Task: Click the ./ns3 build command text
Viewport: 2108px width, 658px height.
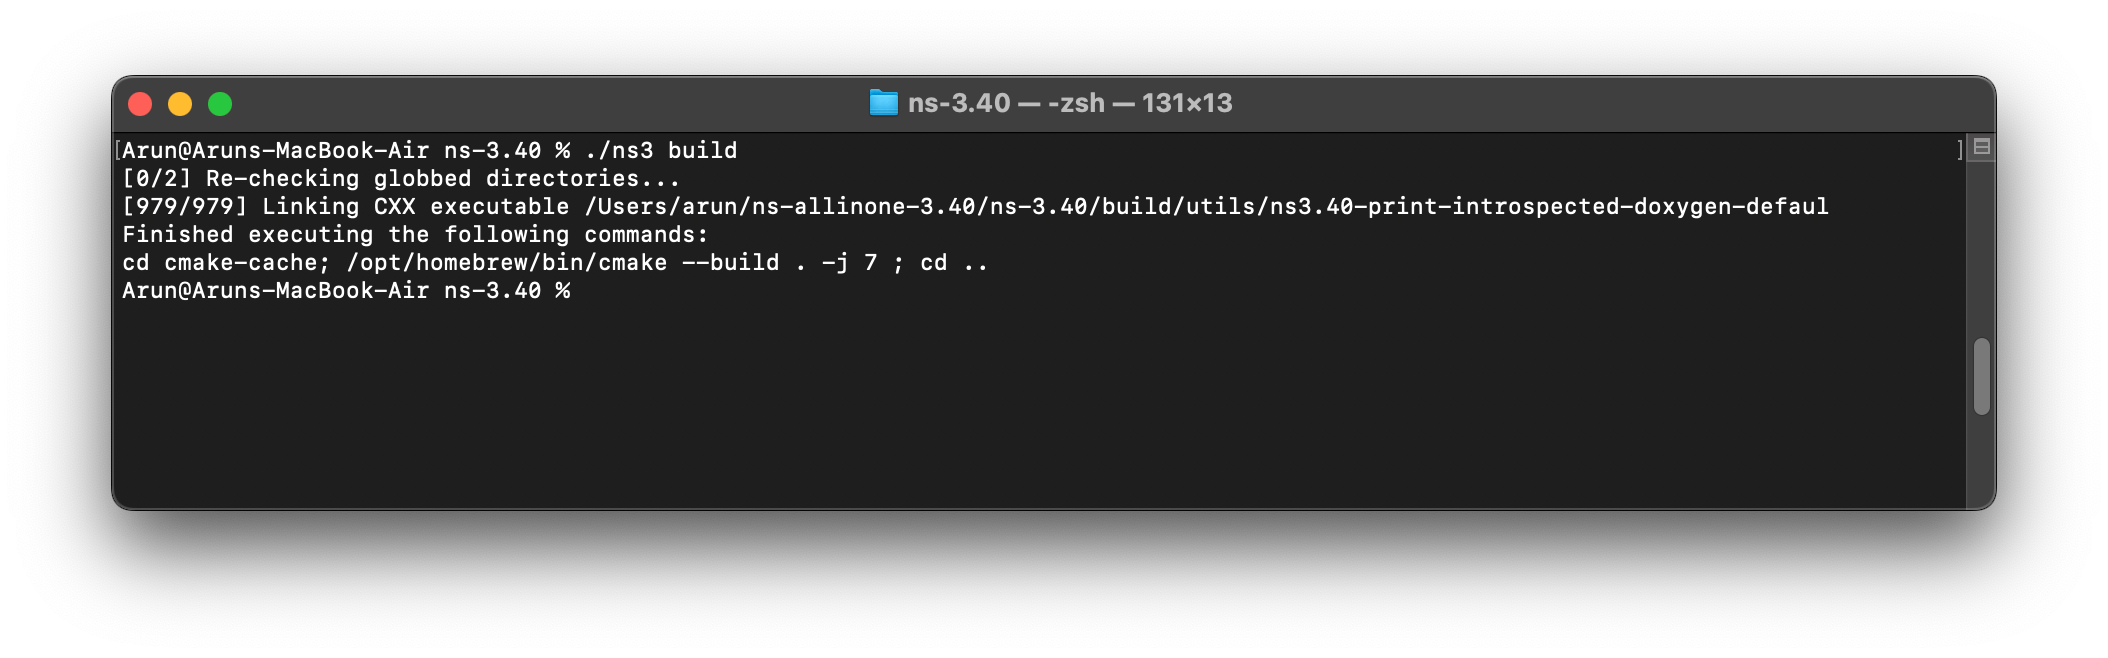Action: 661,150
